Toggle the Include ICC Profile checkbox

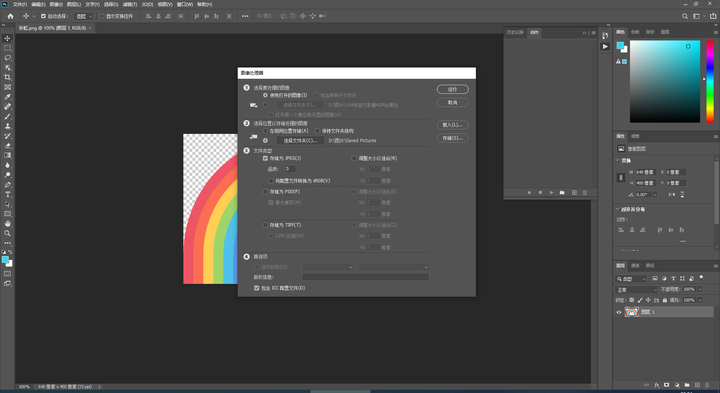point(256,288)
